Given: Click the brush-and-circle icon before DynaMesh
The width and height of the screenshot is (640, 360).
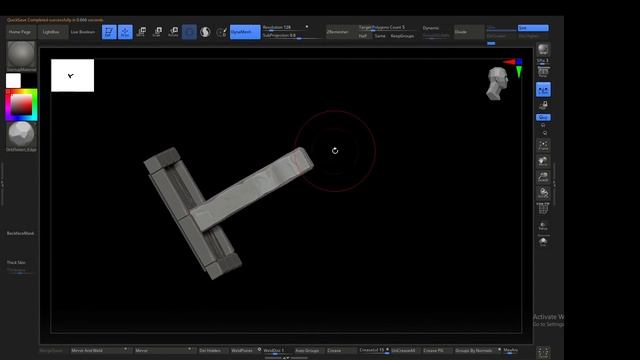Looking at the screenshot, I should 221,32.
